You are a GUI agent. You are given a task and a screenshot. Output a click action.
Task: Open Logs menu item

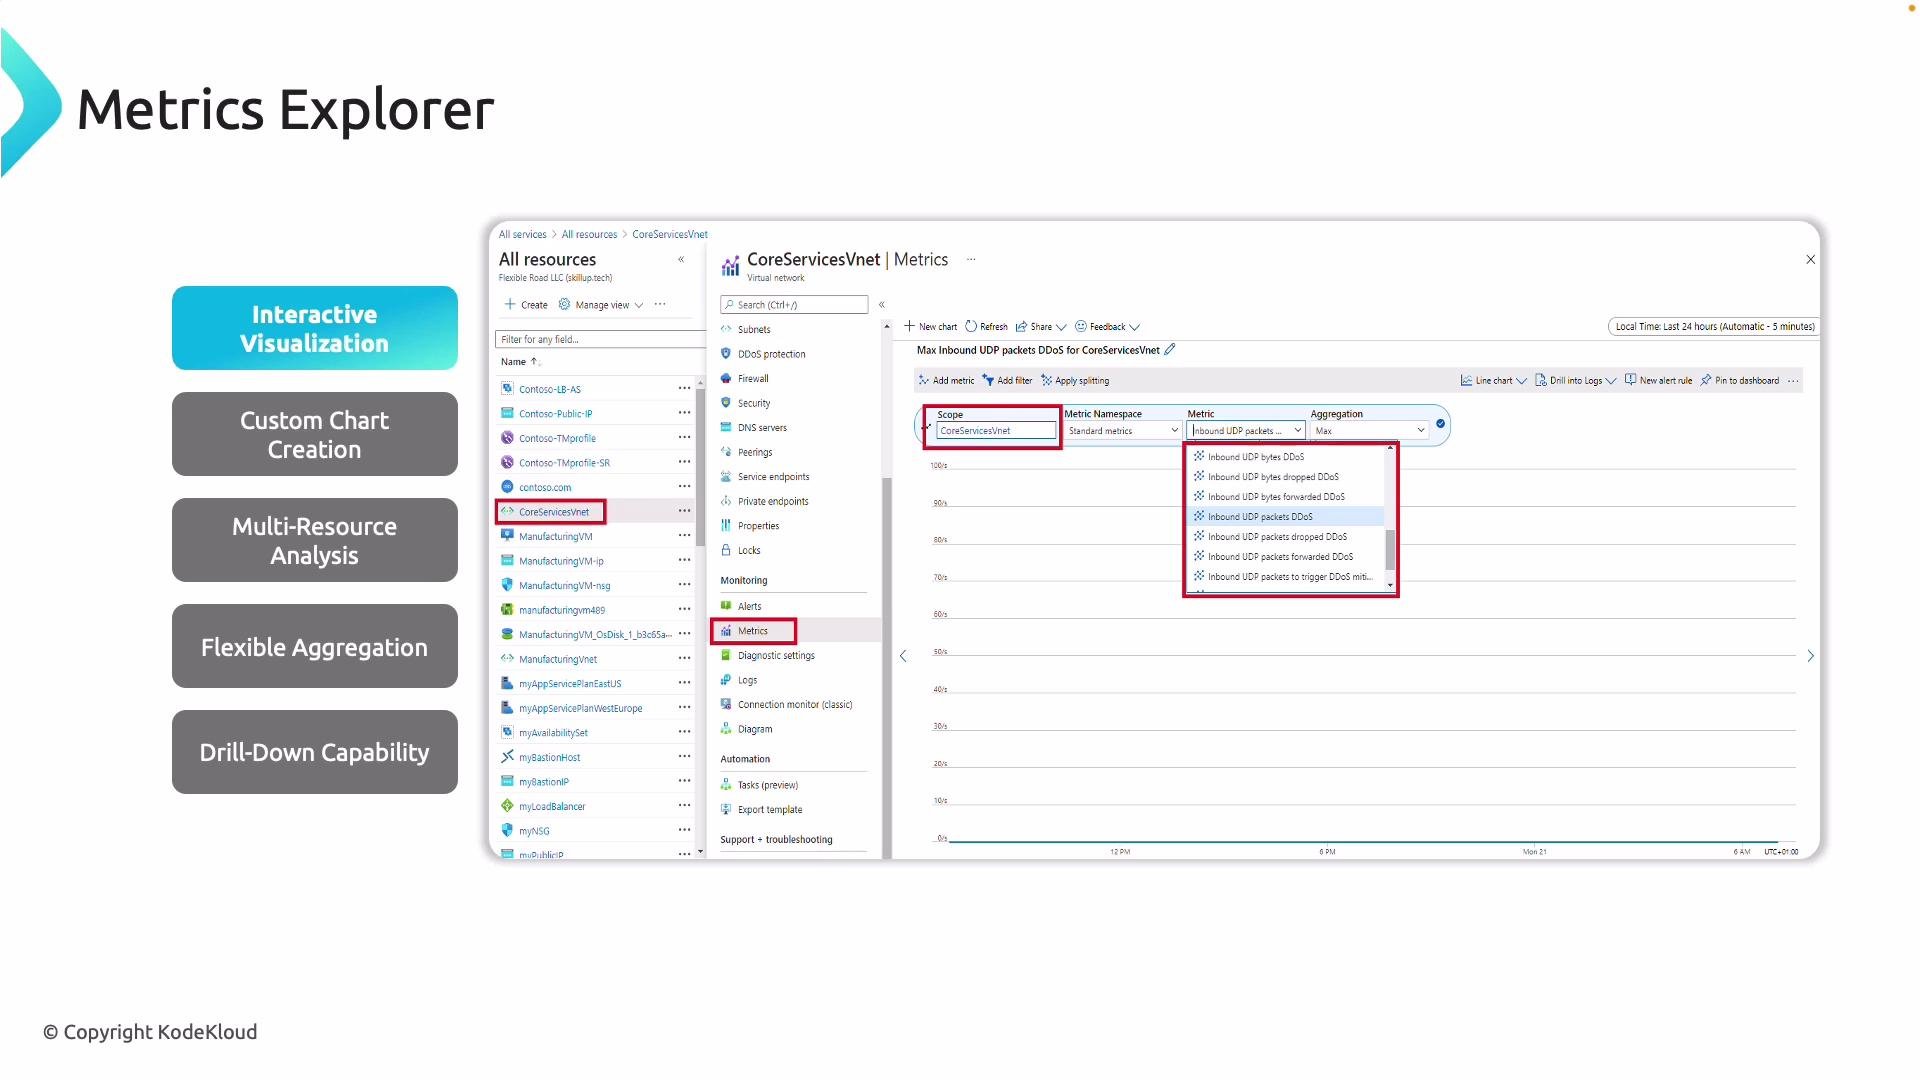point(747,680)
